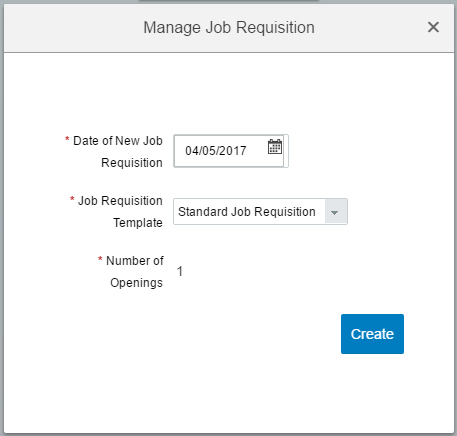This screenshot has height=436, width=457.
Task: Click the Number of Openings value 1
Action: 180,271
